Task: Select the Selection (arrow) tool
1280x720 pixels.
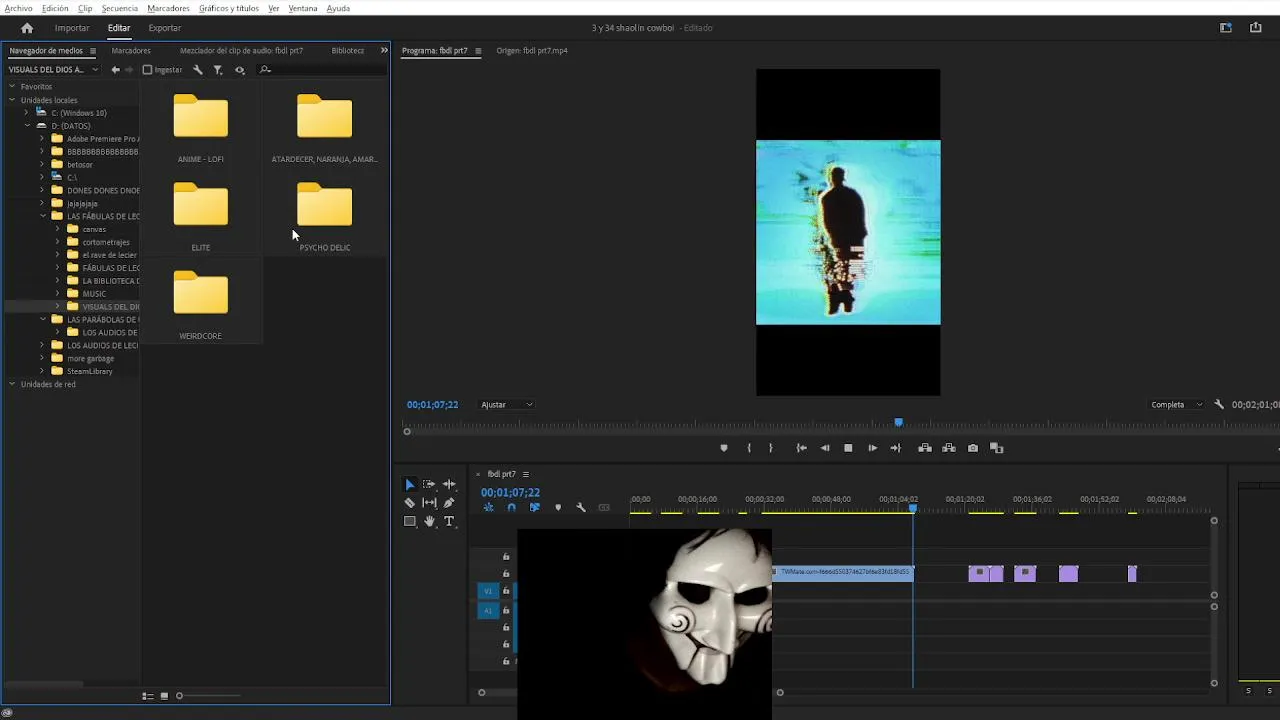Action: pyautogui.click(x=409, y=484)
